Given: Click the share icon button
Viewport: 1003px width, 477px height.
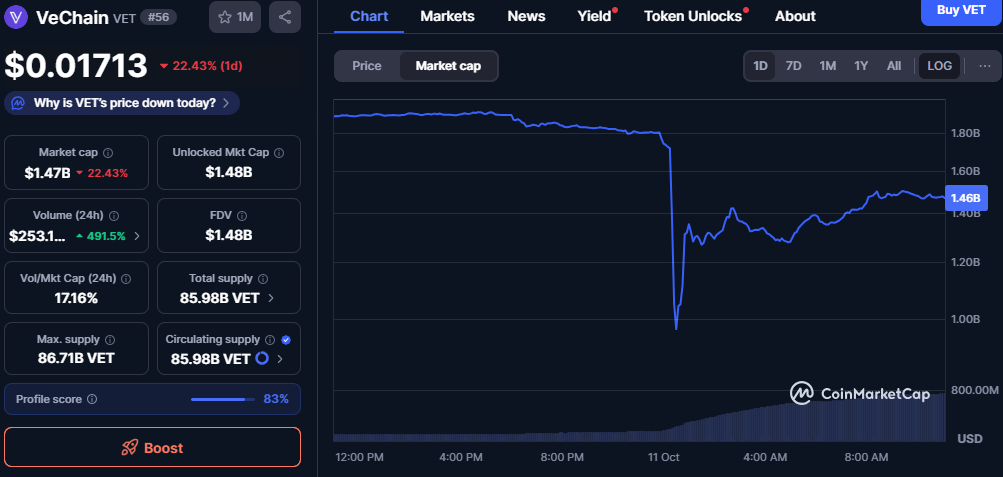Looking at the screenshot, I should [x=285, y=17].
